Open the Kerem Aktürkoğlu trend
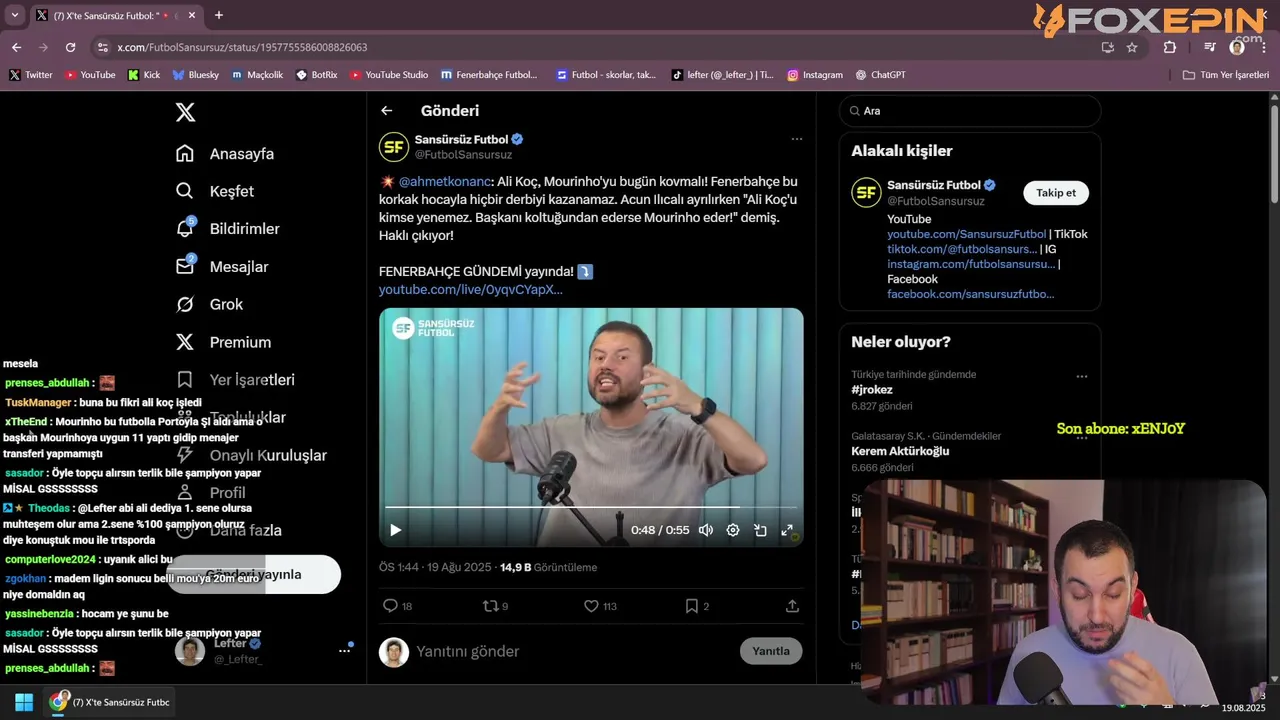1280x720 pixels. [900, 451]
